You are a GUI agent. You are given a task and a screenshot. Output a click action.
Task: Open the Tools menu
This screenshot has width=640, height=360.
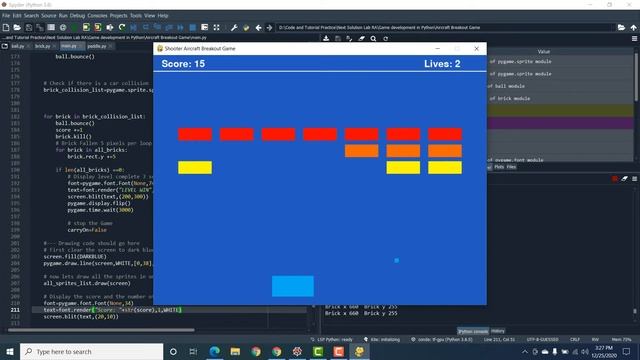tap(136, 16)
